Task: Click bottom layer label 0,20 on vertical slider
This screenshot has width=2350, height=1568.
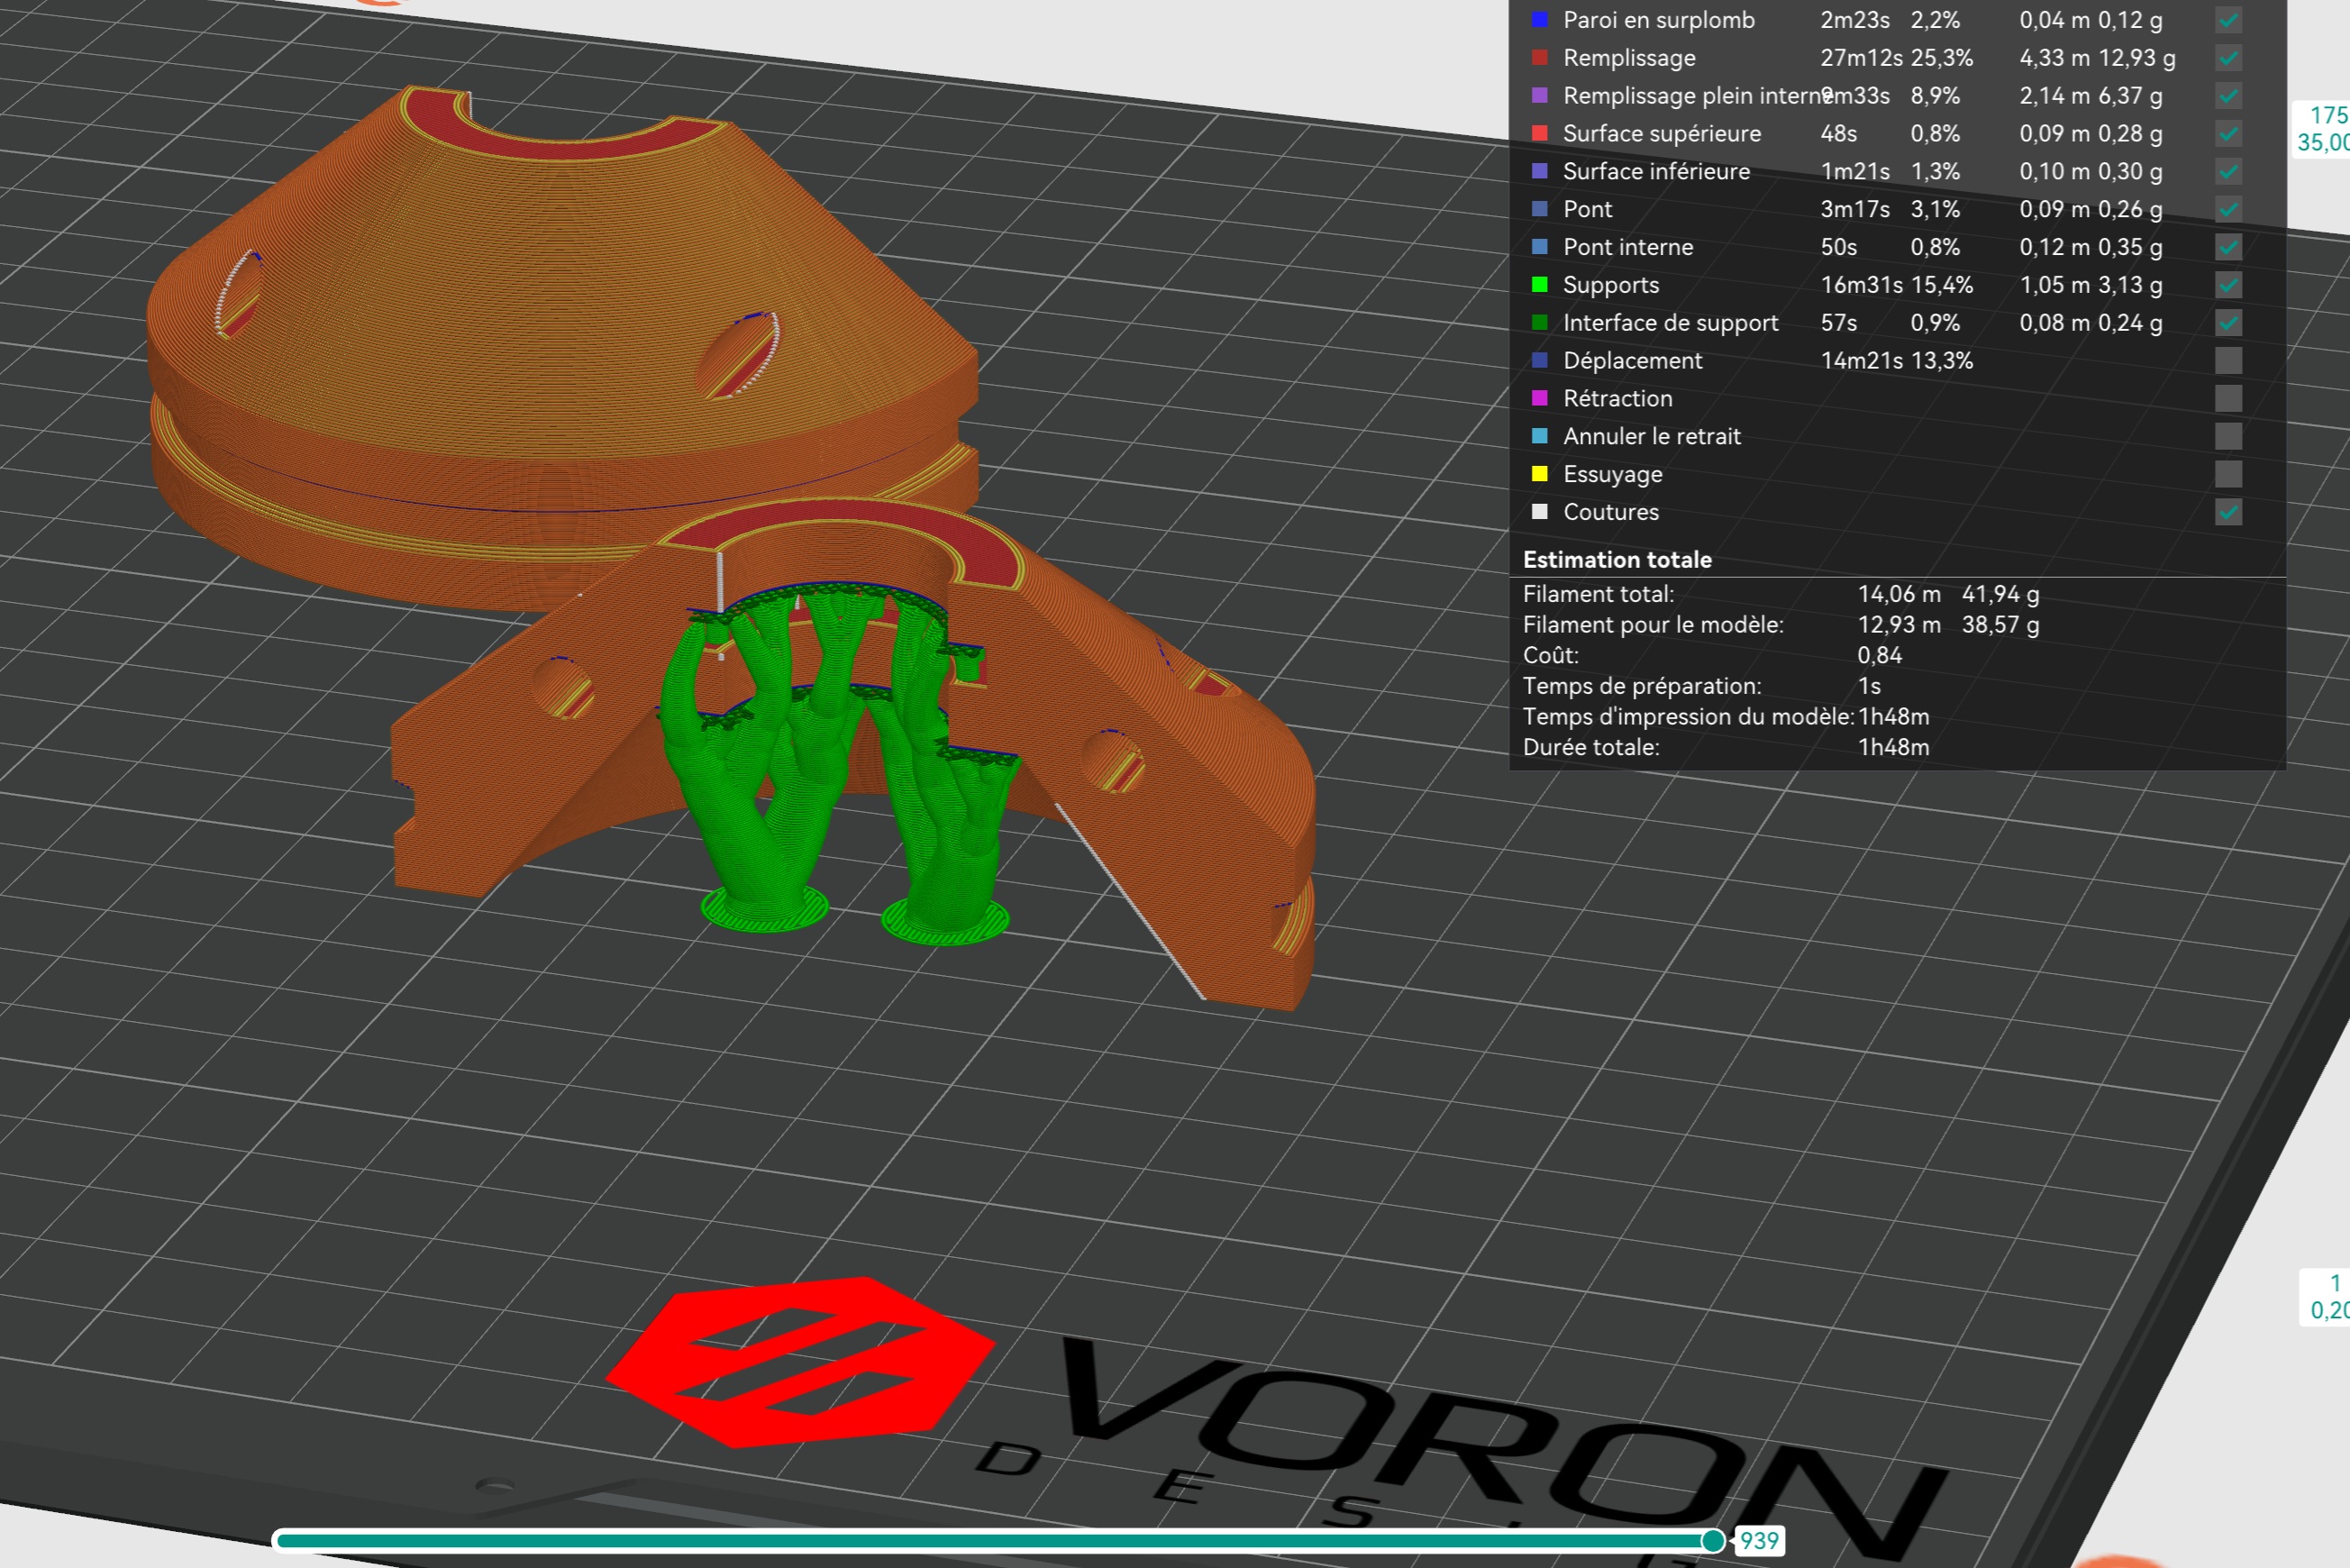Action: pos(2329,1310)
